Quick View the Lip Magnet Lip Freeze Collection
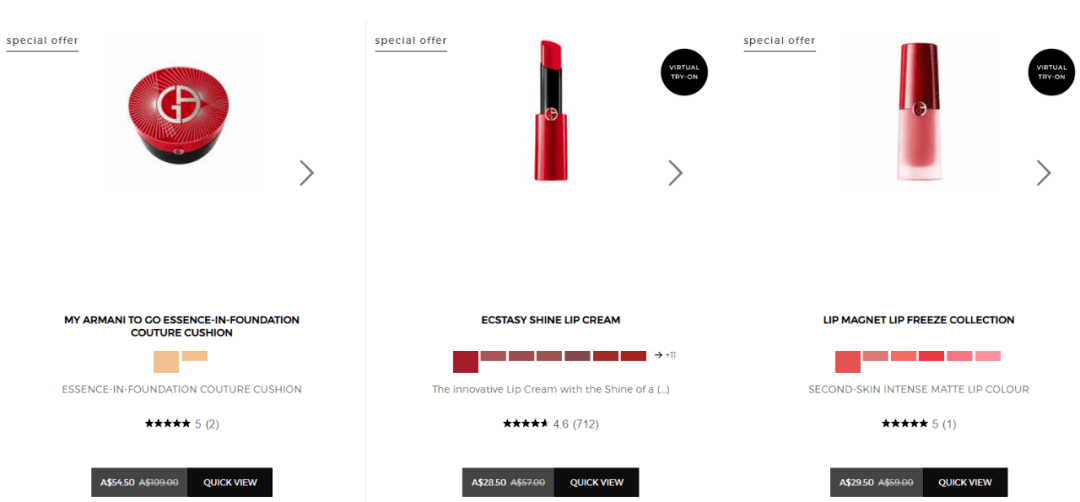Screen dimensions: 1080x502 [965, 482]
